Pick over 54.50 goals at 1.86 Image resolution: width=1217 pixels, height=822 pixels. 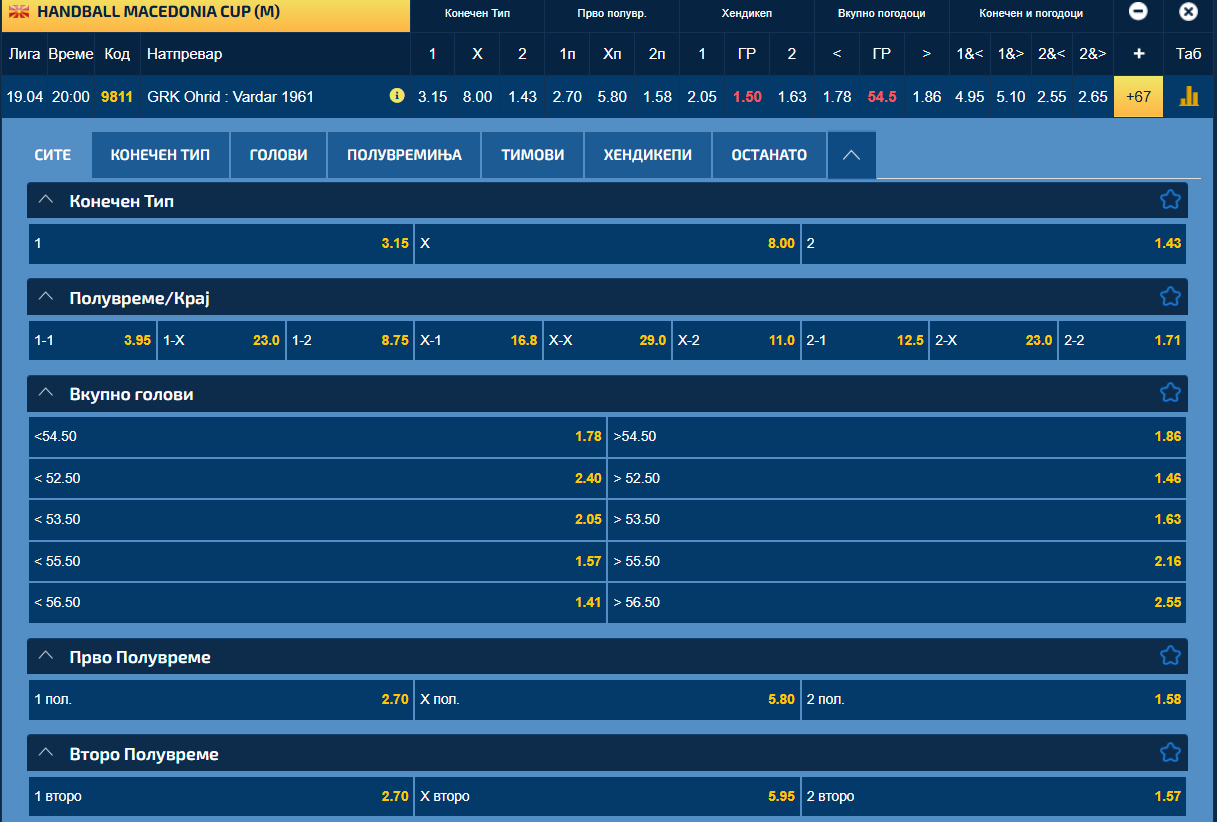897,436
